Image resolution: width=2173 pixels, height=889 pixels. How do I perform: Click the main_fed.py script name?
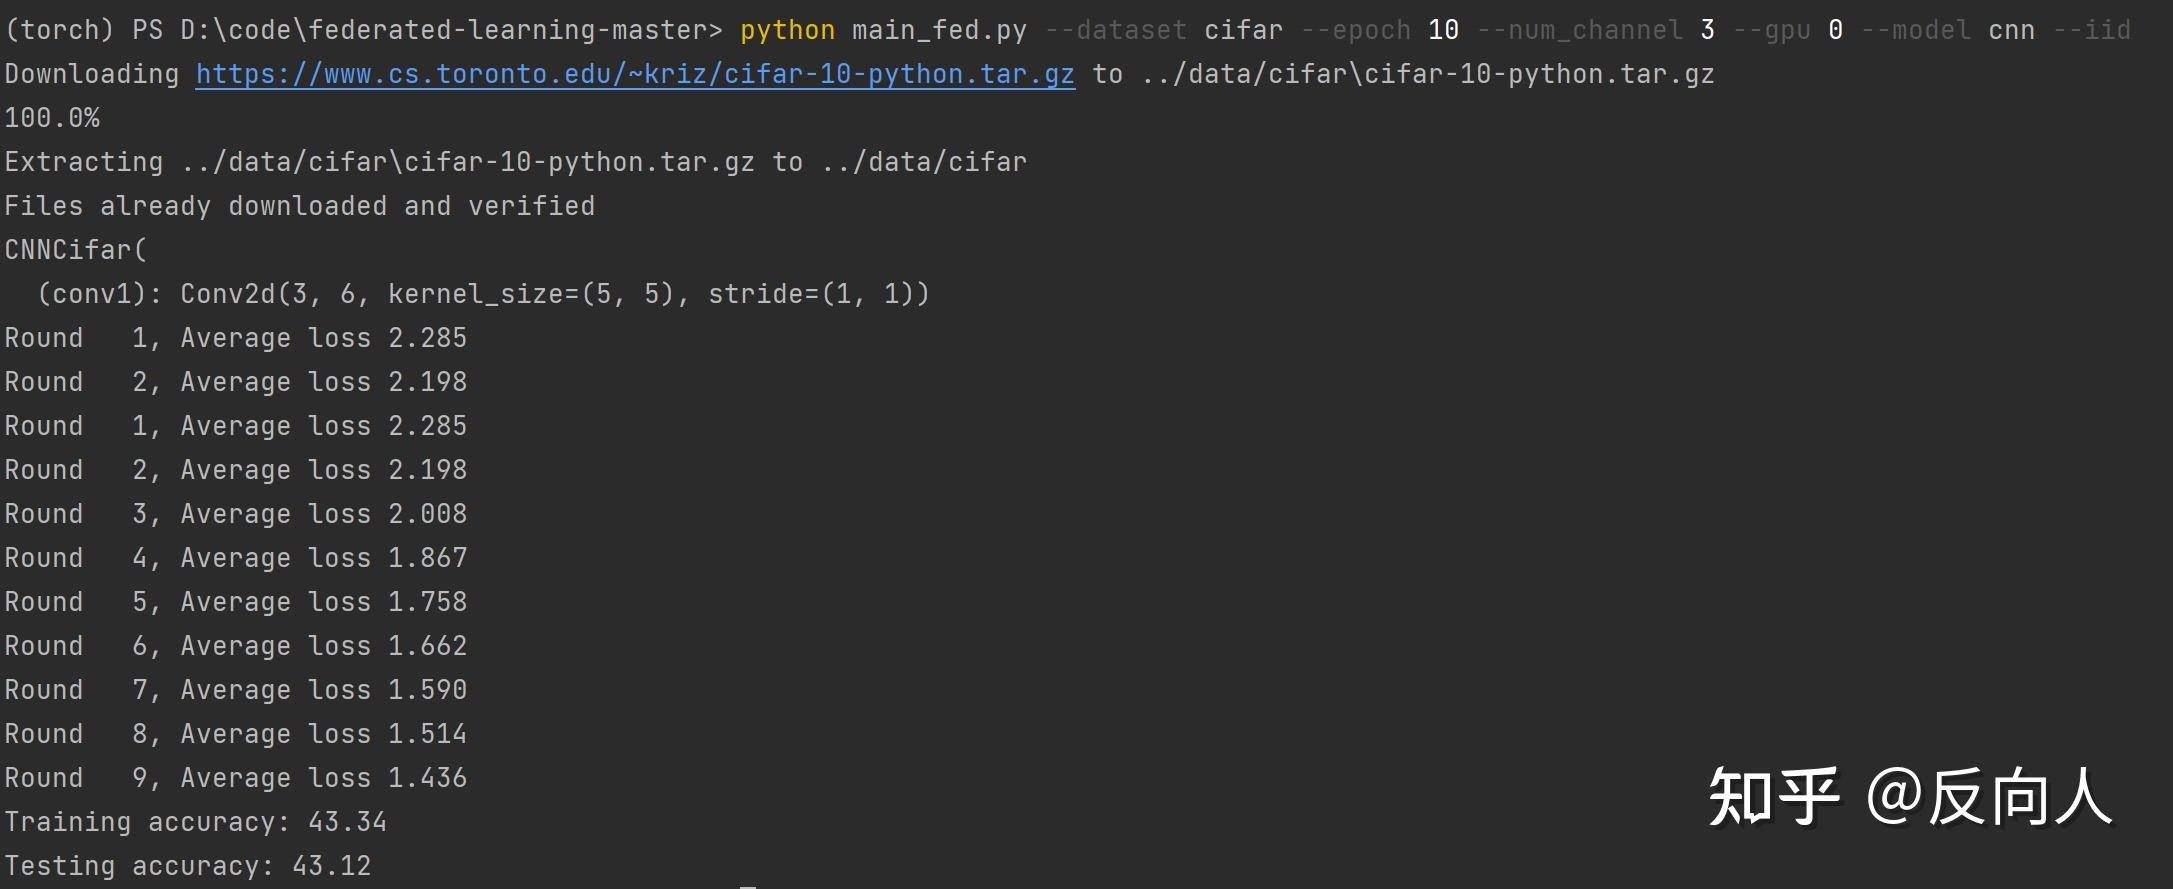pyautogui.click(x=939, y=30)
